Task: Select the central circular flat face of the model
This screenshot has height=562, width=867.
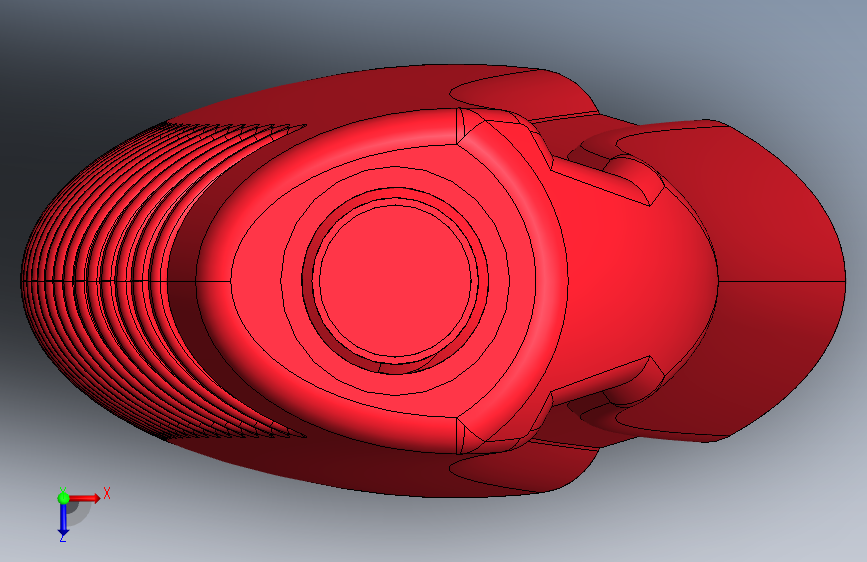Action: (395, 281)
